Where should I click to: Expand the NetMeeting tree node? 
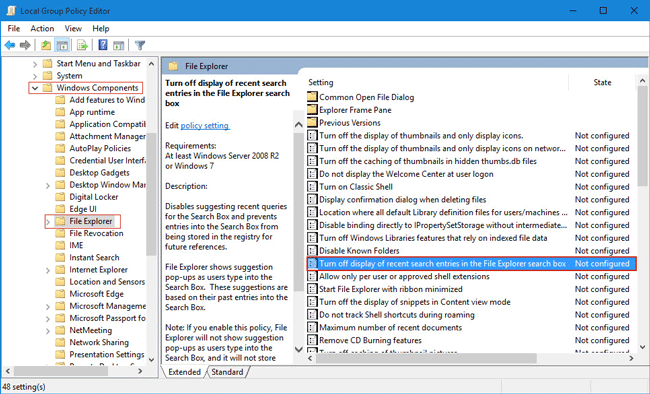(x=48, y=331)
